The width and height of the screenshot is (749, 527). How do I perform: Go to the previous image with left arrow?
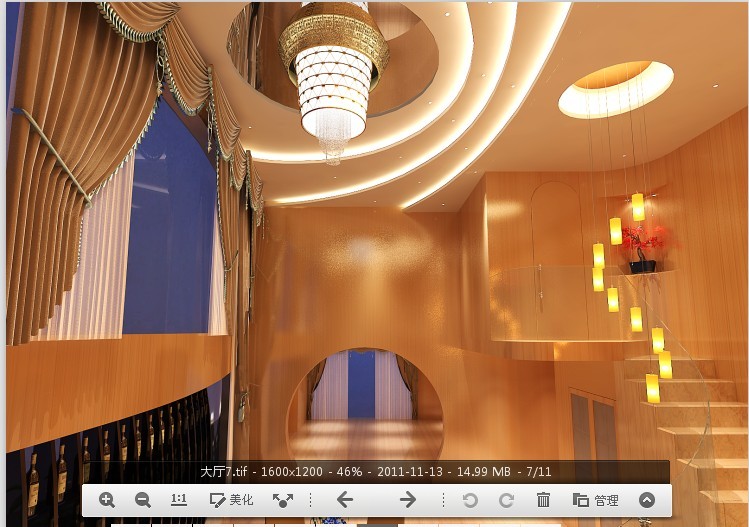pyautogui.click(x=344, y=500)
